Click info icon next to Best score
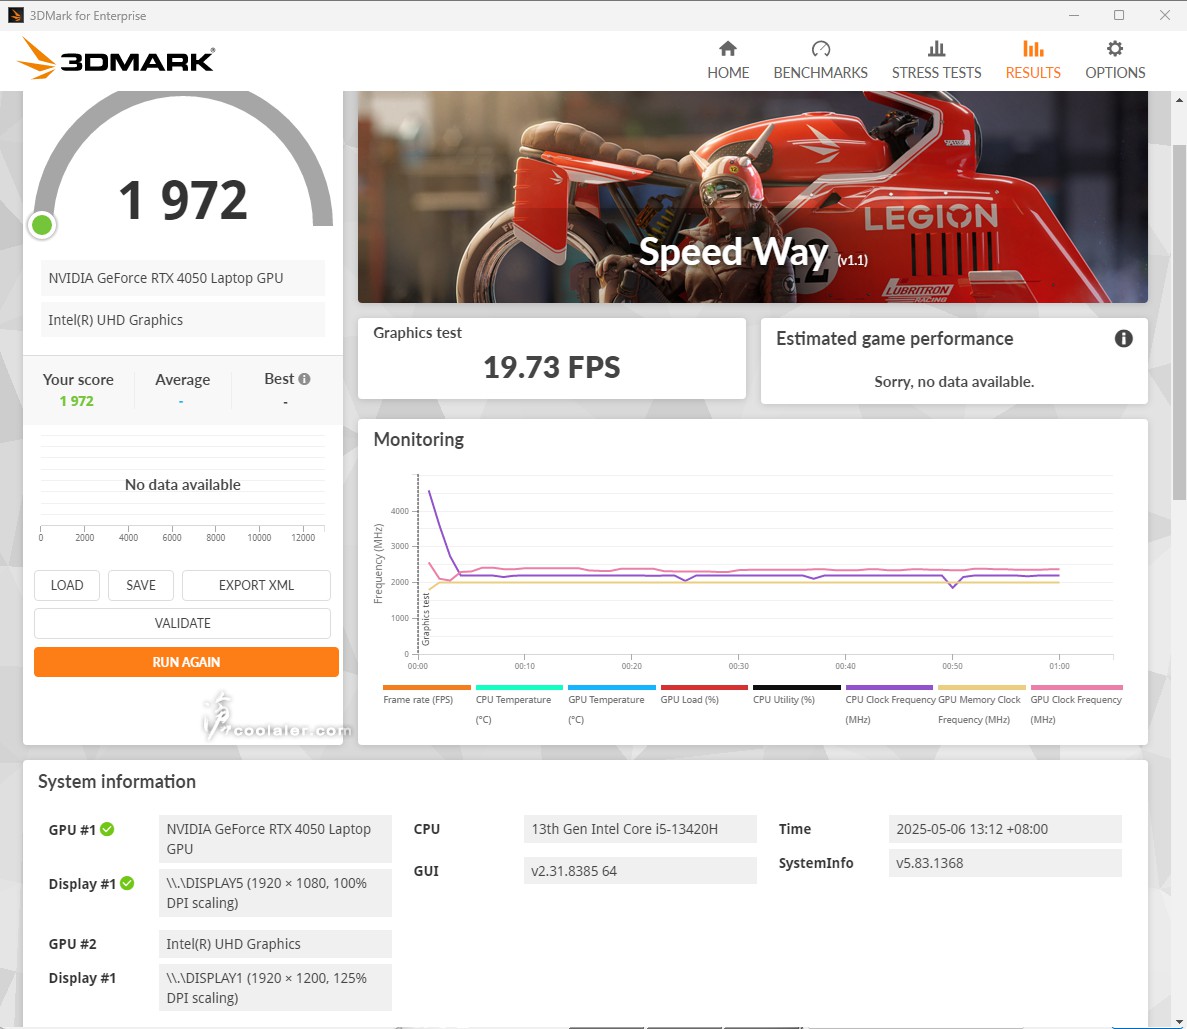 (304, 379)
